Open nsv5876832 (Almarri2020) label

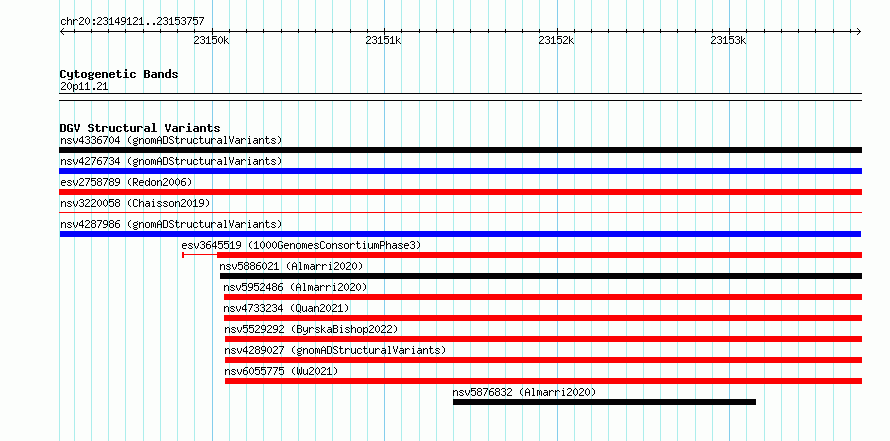click(x=524, y=392)
